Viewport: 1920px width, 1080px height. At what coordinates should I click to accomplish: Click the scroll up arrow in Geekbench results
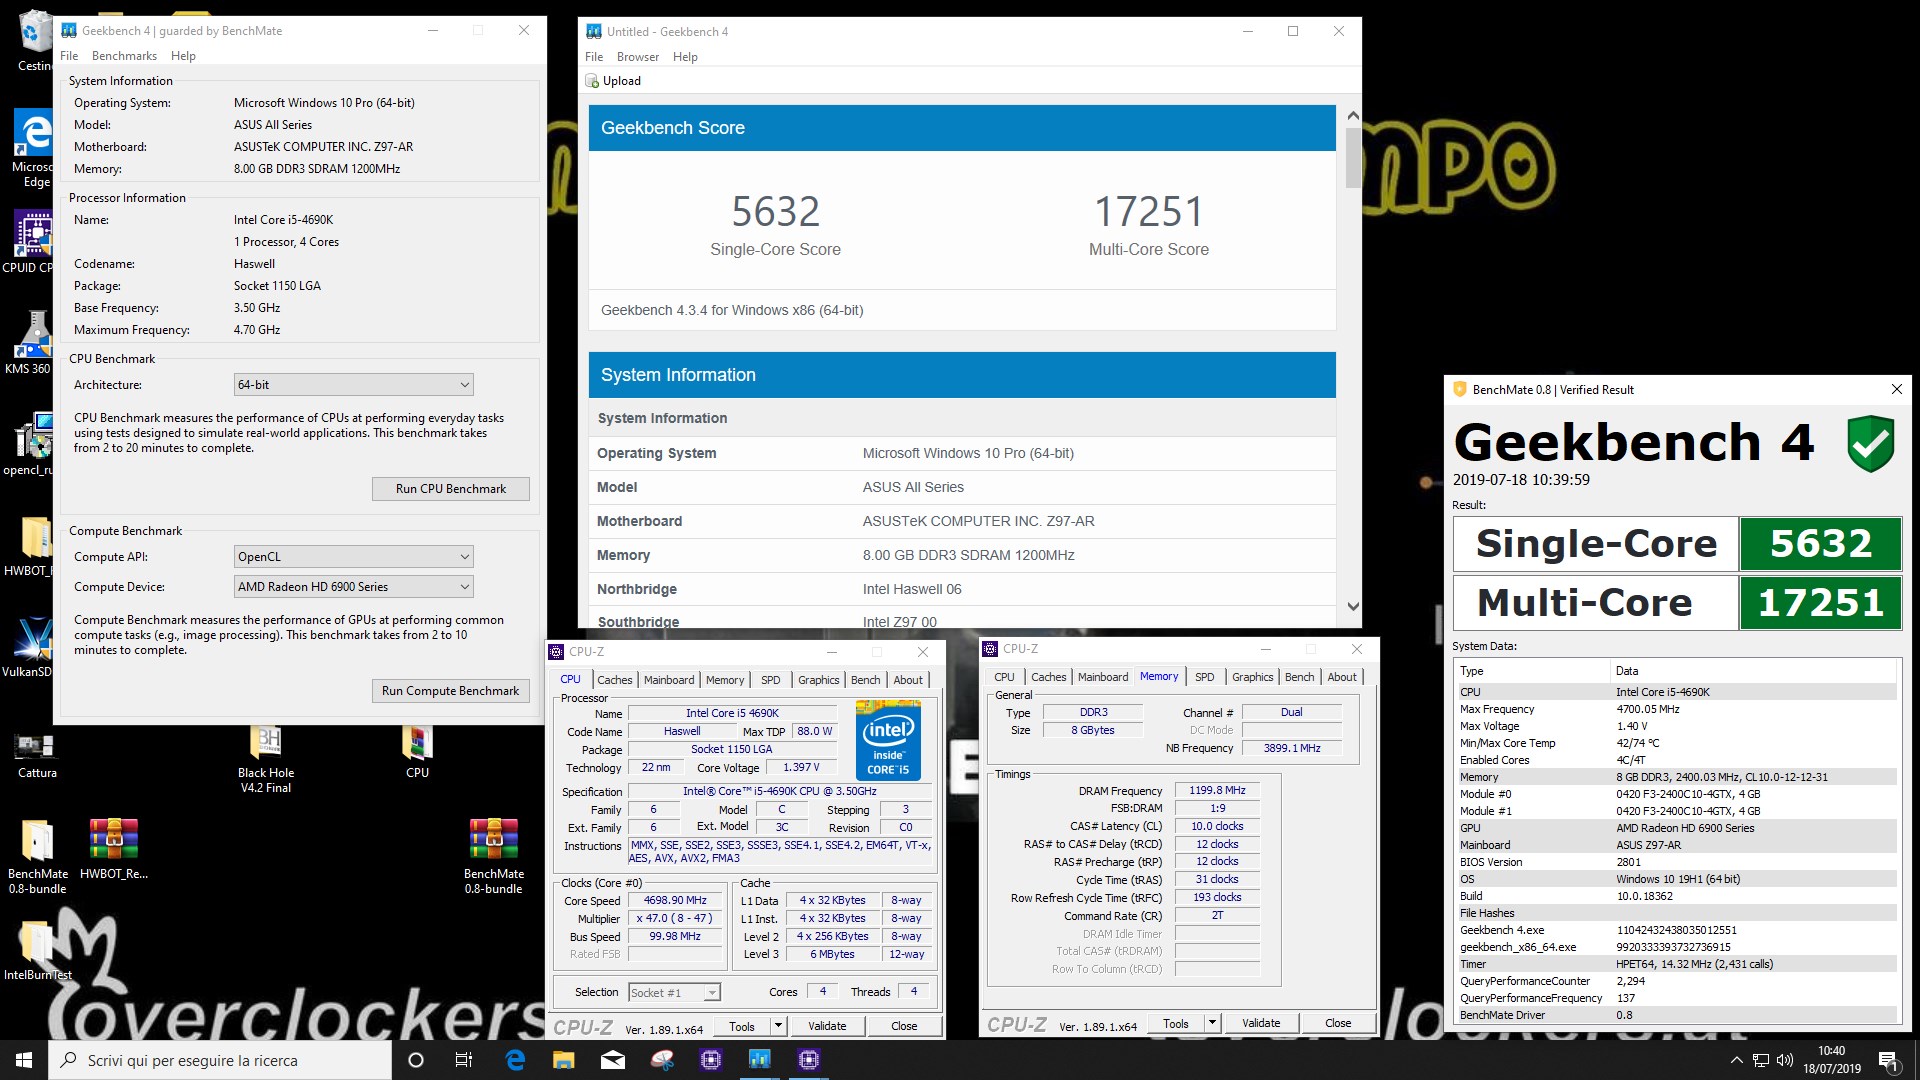[1353, 115]
